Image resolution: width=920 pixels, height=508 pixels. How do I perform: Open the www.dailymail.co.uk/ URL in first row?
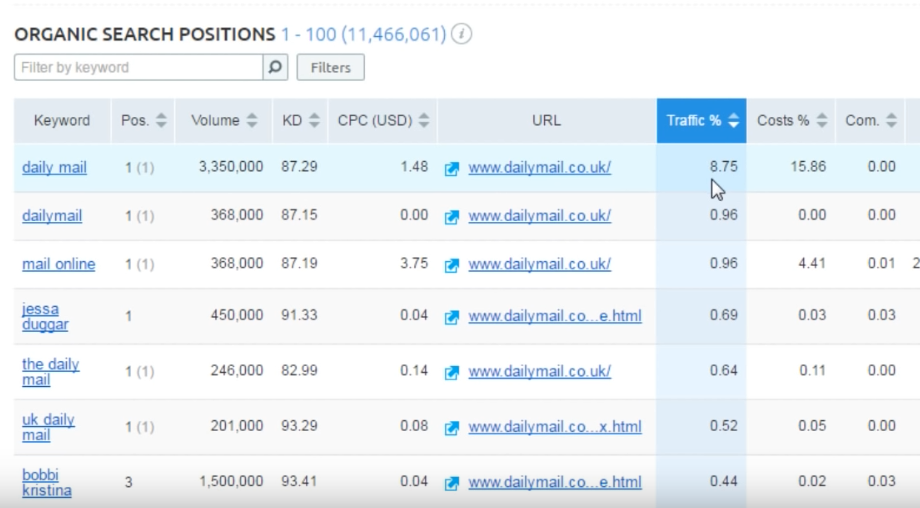540,168
